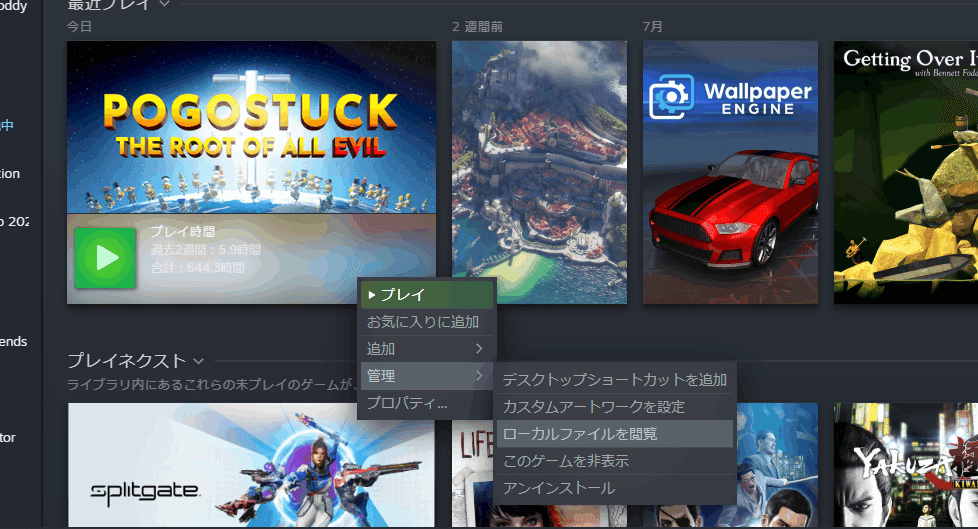978x529 pixels.
Task: Open the Wallpaper Engine cover
Action: click(730, 173)
